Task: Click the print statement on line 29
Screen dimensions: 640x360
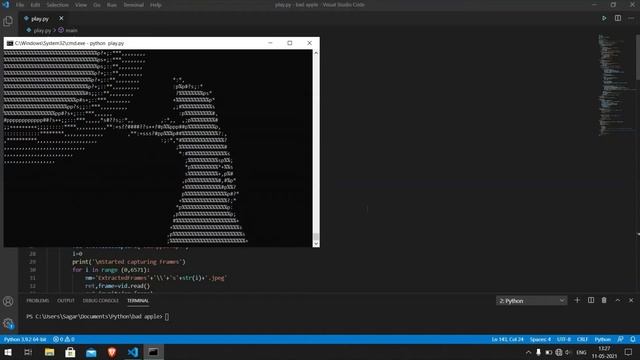Action: coord(129,262)
